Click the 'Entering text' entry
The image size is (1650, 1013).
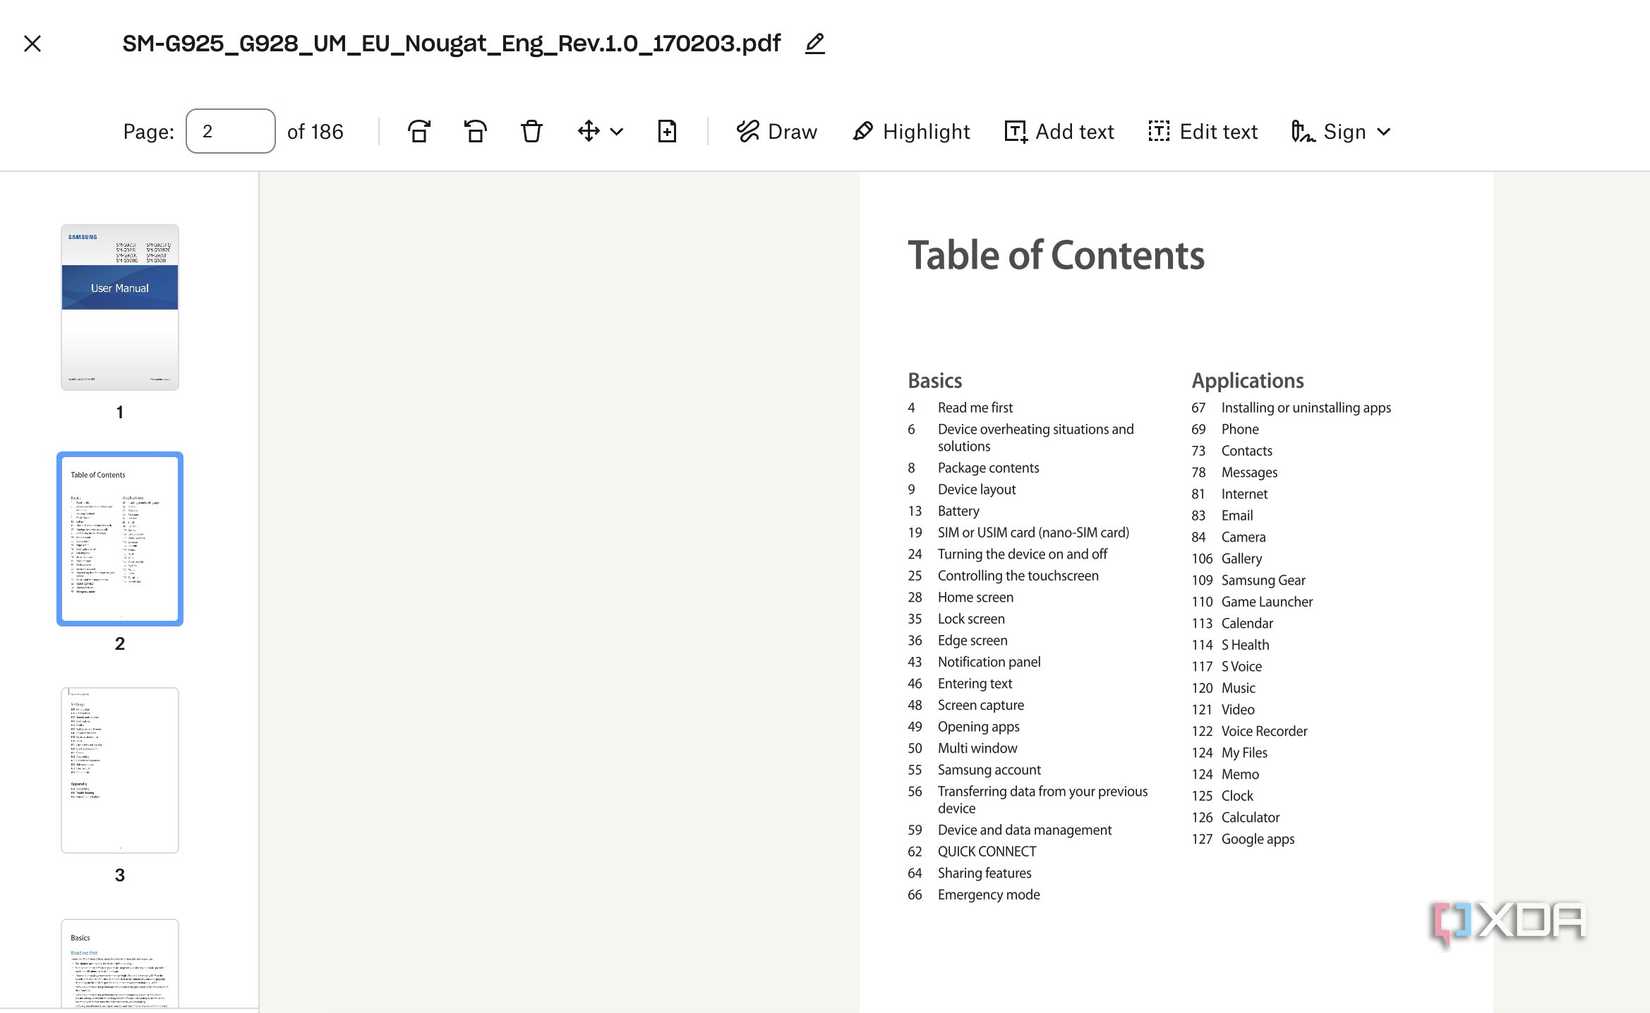click(x=975, y=684)
